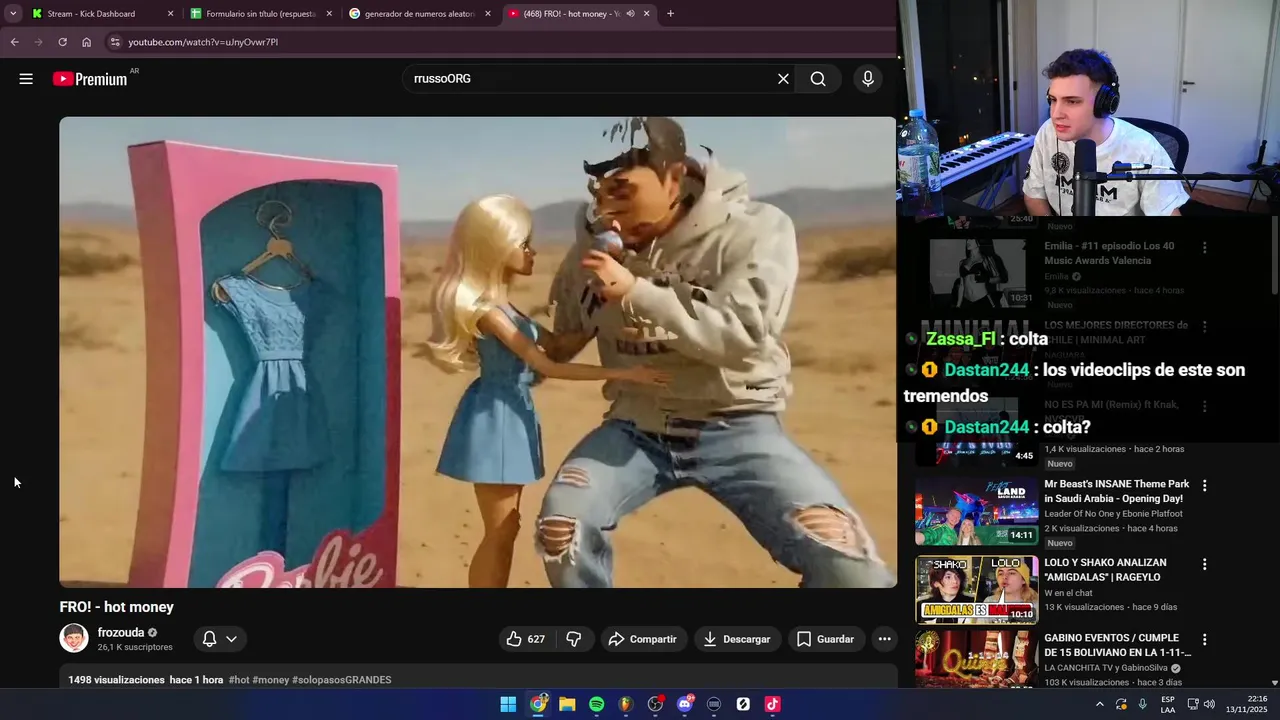Screen dimensions: 1280x720
Task: Open the YouTube hamburger guide menu
Action: coord(26,79)
